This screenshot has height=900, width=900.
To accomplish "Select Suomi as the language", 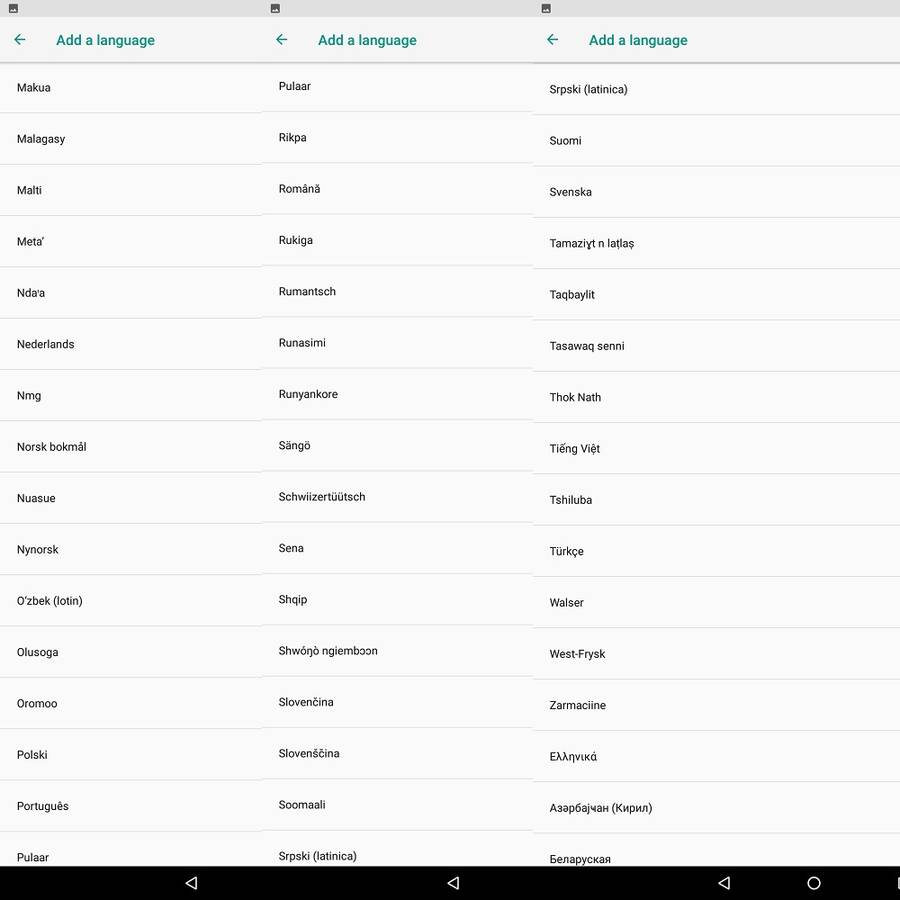I will [566, 141].
